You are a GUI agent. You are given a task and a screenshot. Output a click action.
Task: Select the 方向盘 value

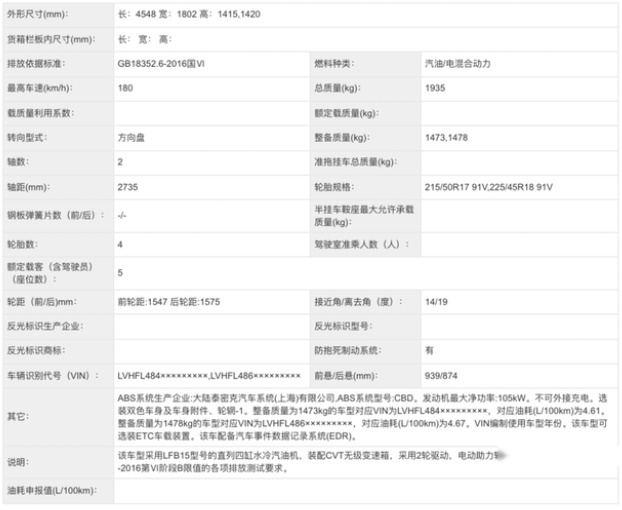coord(131,138)
